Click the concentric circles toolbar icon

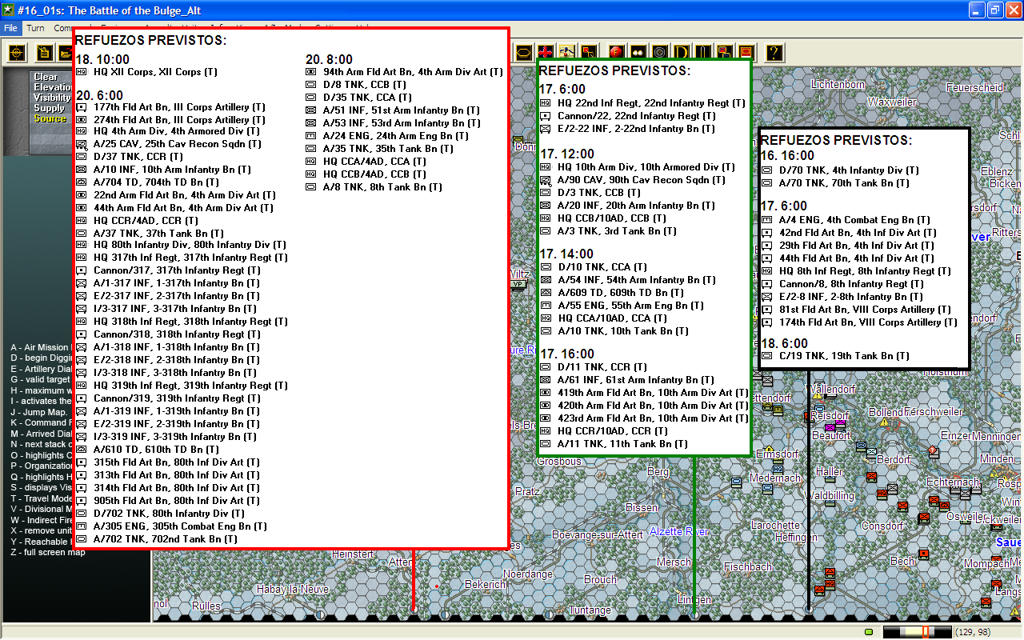tap(660, 51)
